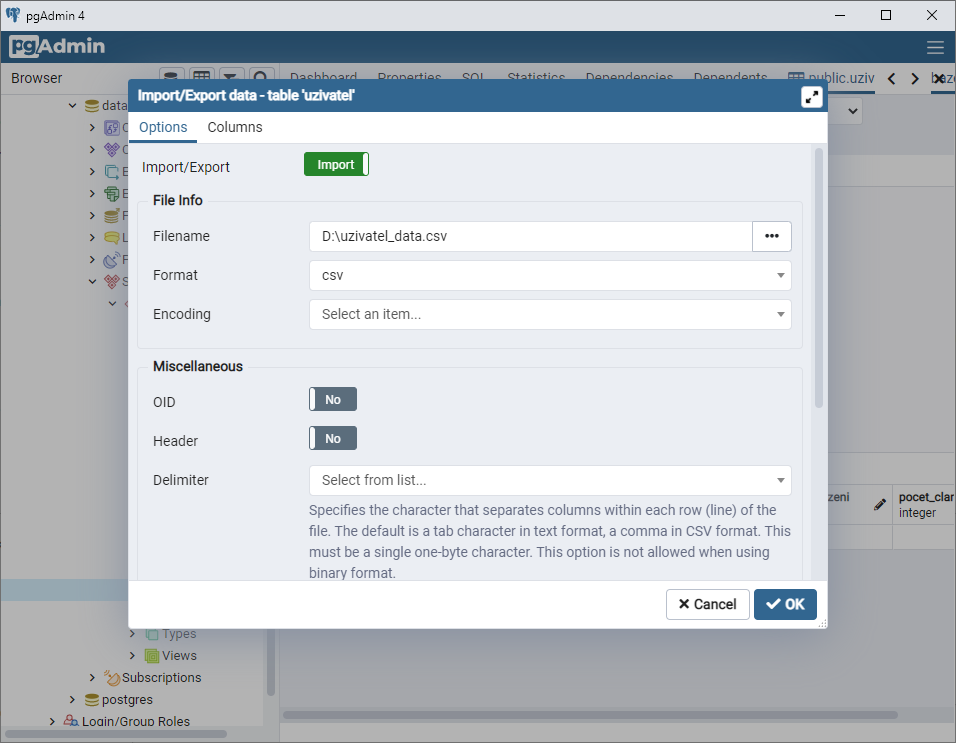Open the hamburger menu at top right
Image resolution: width=956 pixels, height=743 pixels.
[x=936, y=46]
